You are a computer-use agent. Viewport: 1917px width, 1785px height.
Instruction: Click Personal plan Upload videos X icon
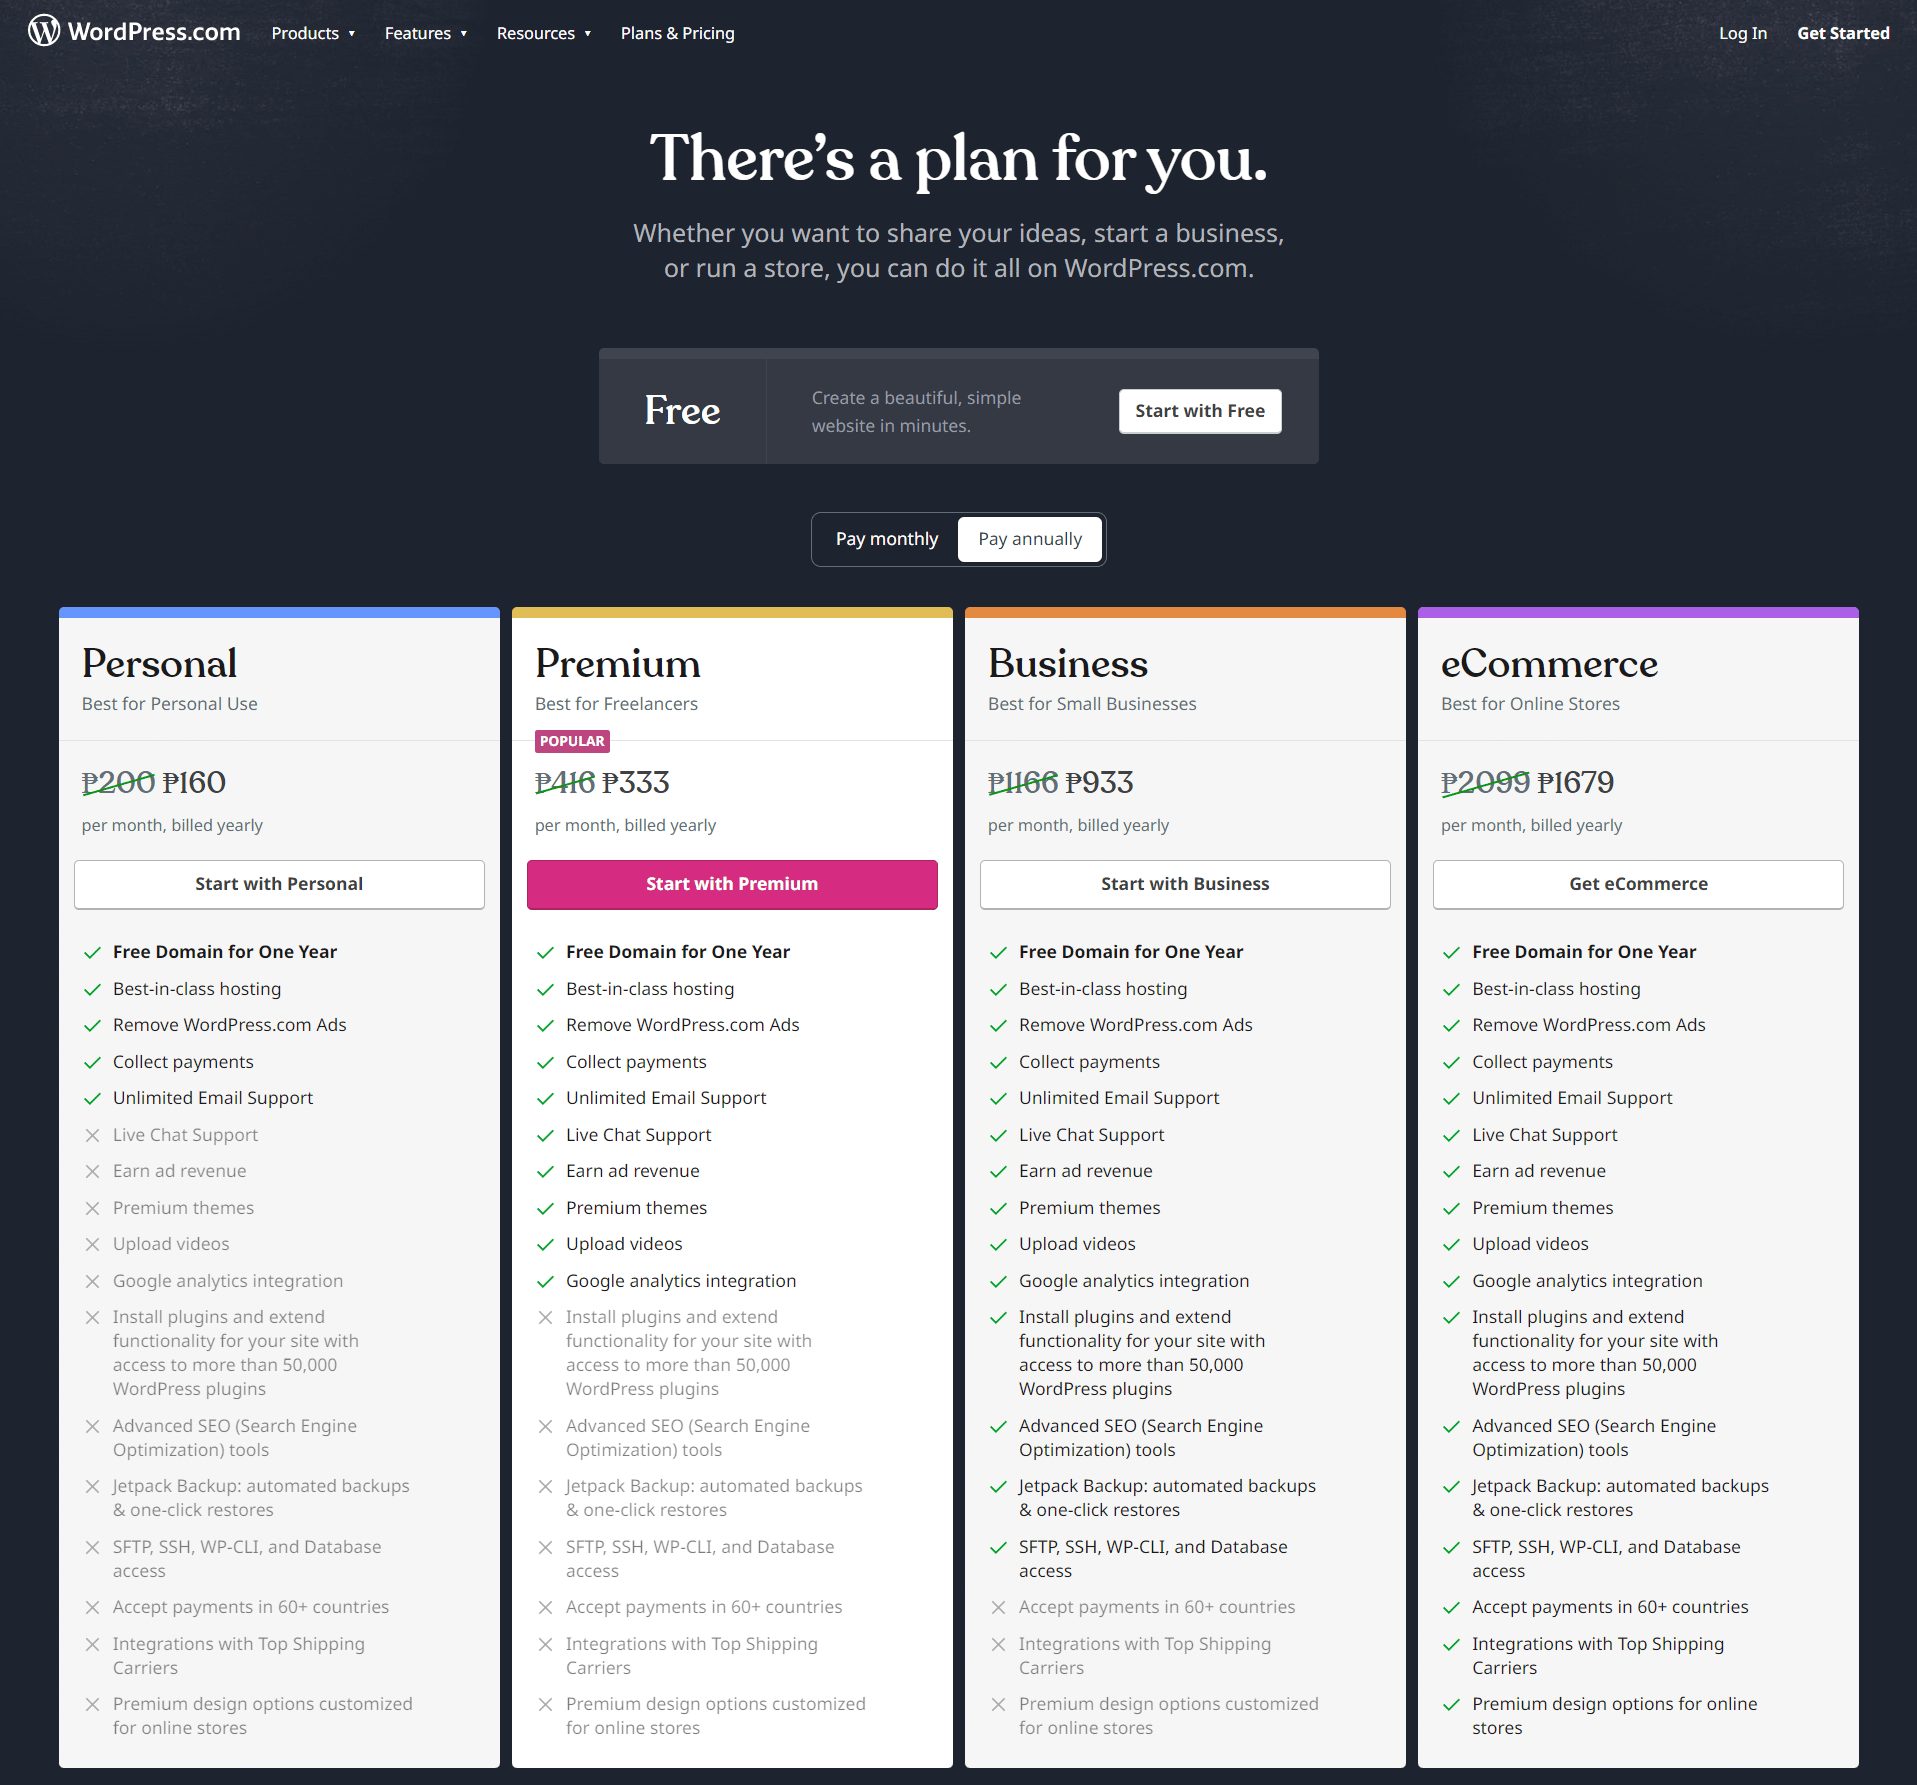pyautogui.click(x=92, y=1244)
